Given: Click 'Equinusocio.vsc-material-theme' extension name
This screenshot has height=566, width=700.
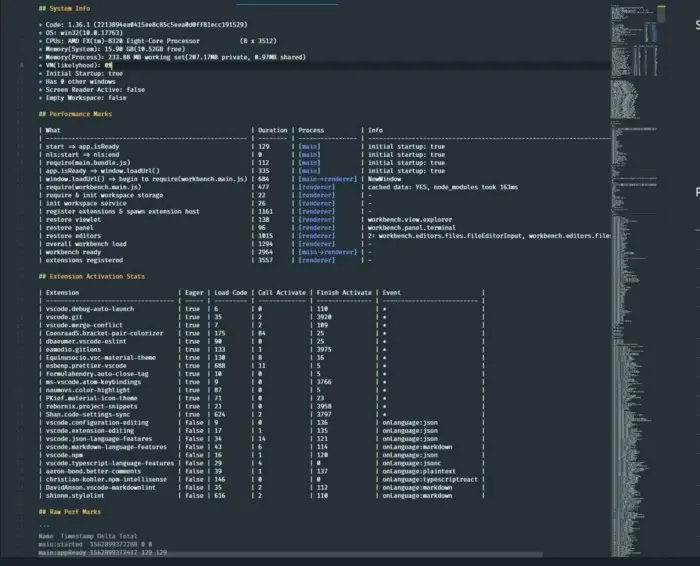Looking at the screenshot, I should point(100,358).
